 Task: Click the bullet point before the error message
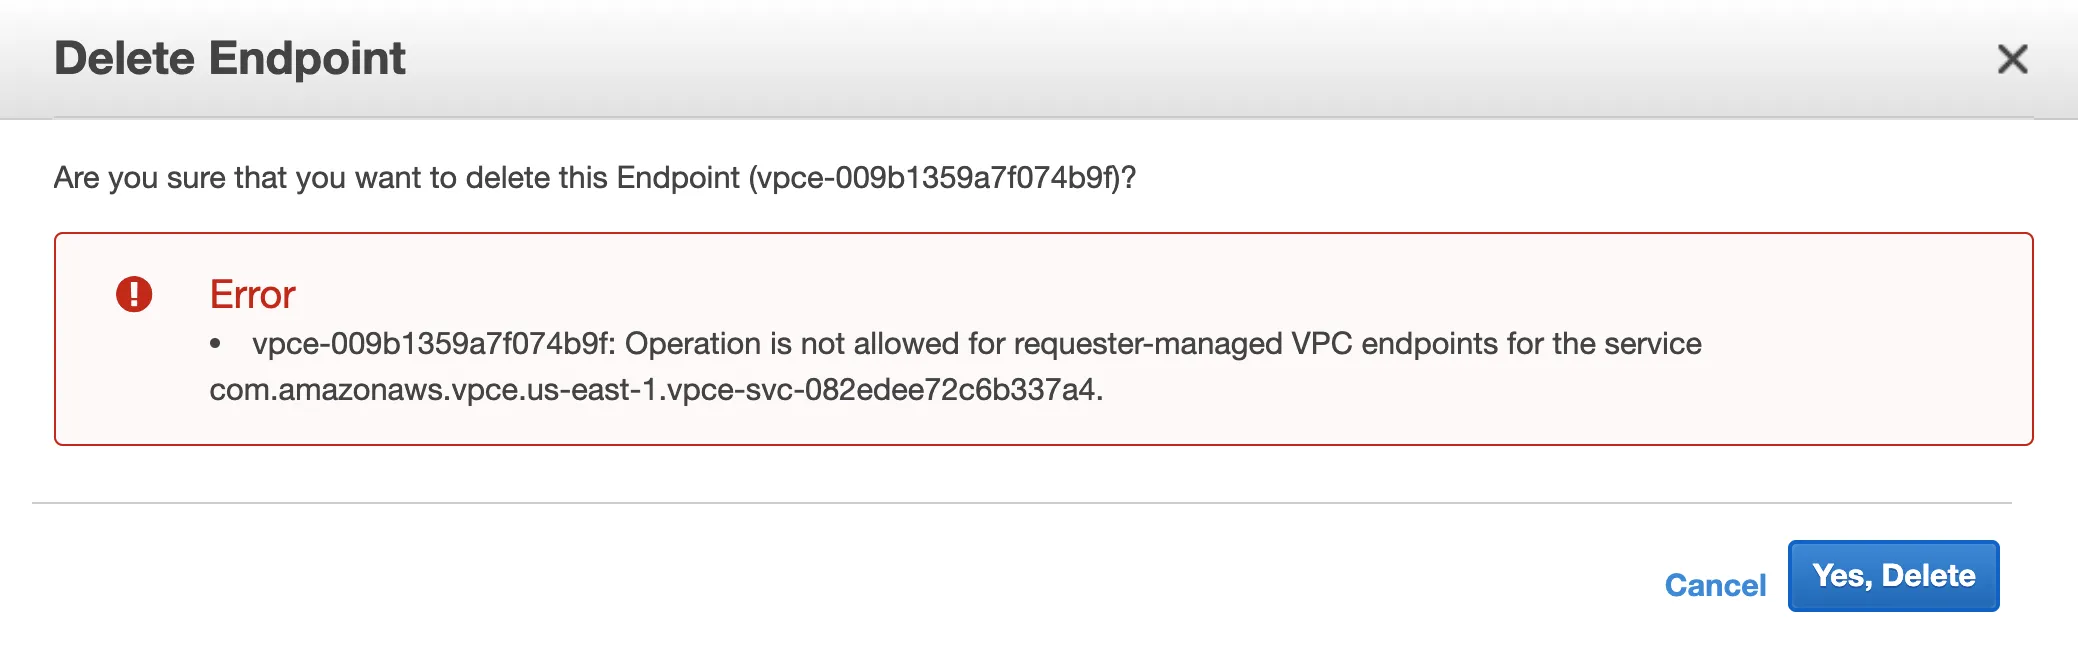click(x=215, y=344)
